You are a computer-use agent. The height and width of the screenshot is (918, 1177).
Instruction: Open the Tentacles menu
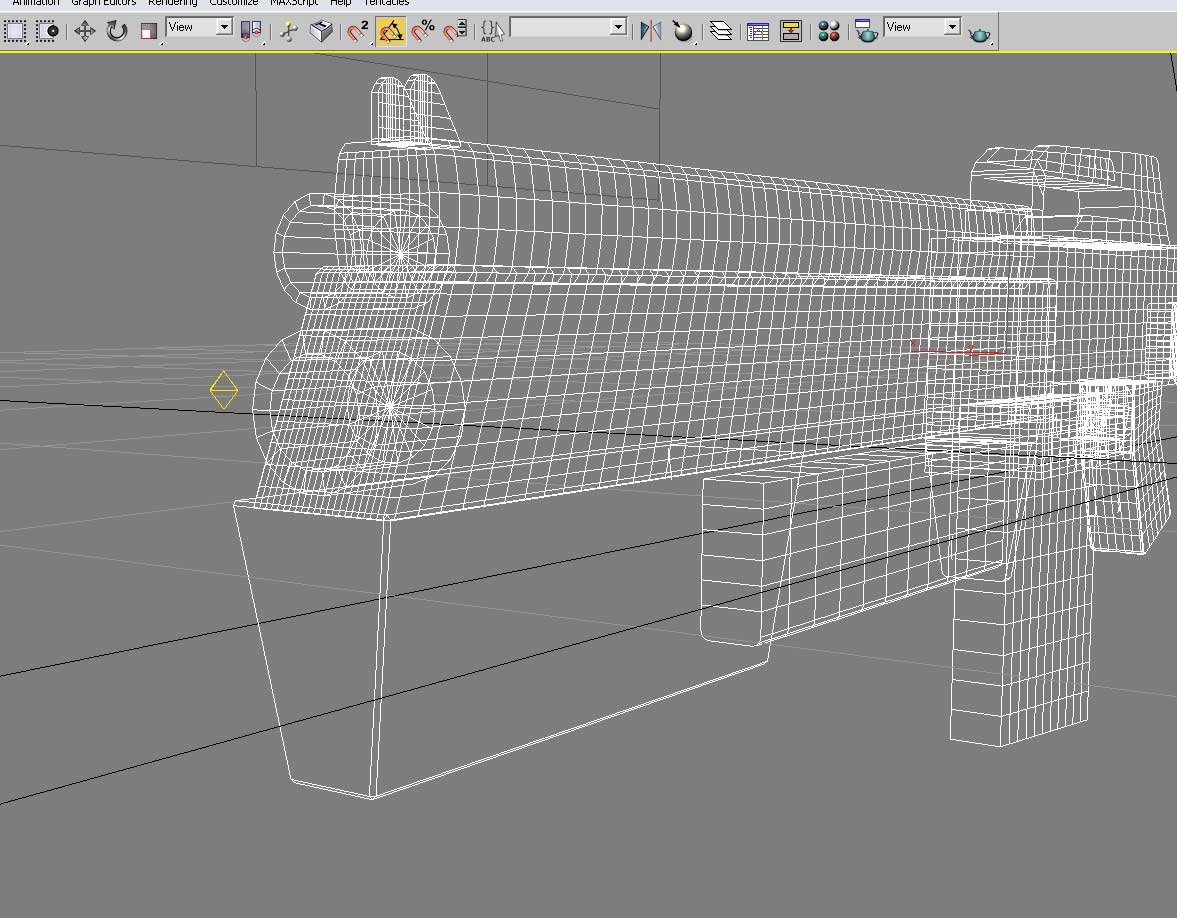pyautogui.click(x=386, y=3)
